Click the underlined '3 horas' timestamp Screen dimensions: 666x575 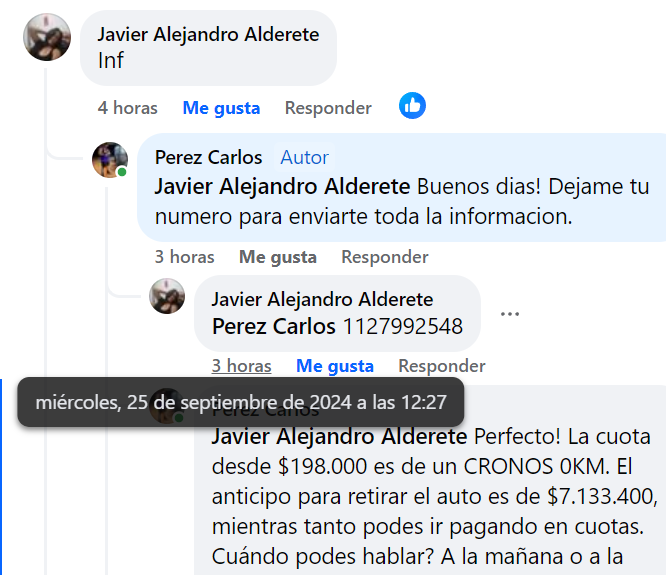click(x=241, y=366)
